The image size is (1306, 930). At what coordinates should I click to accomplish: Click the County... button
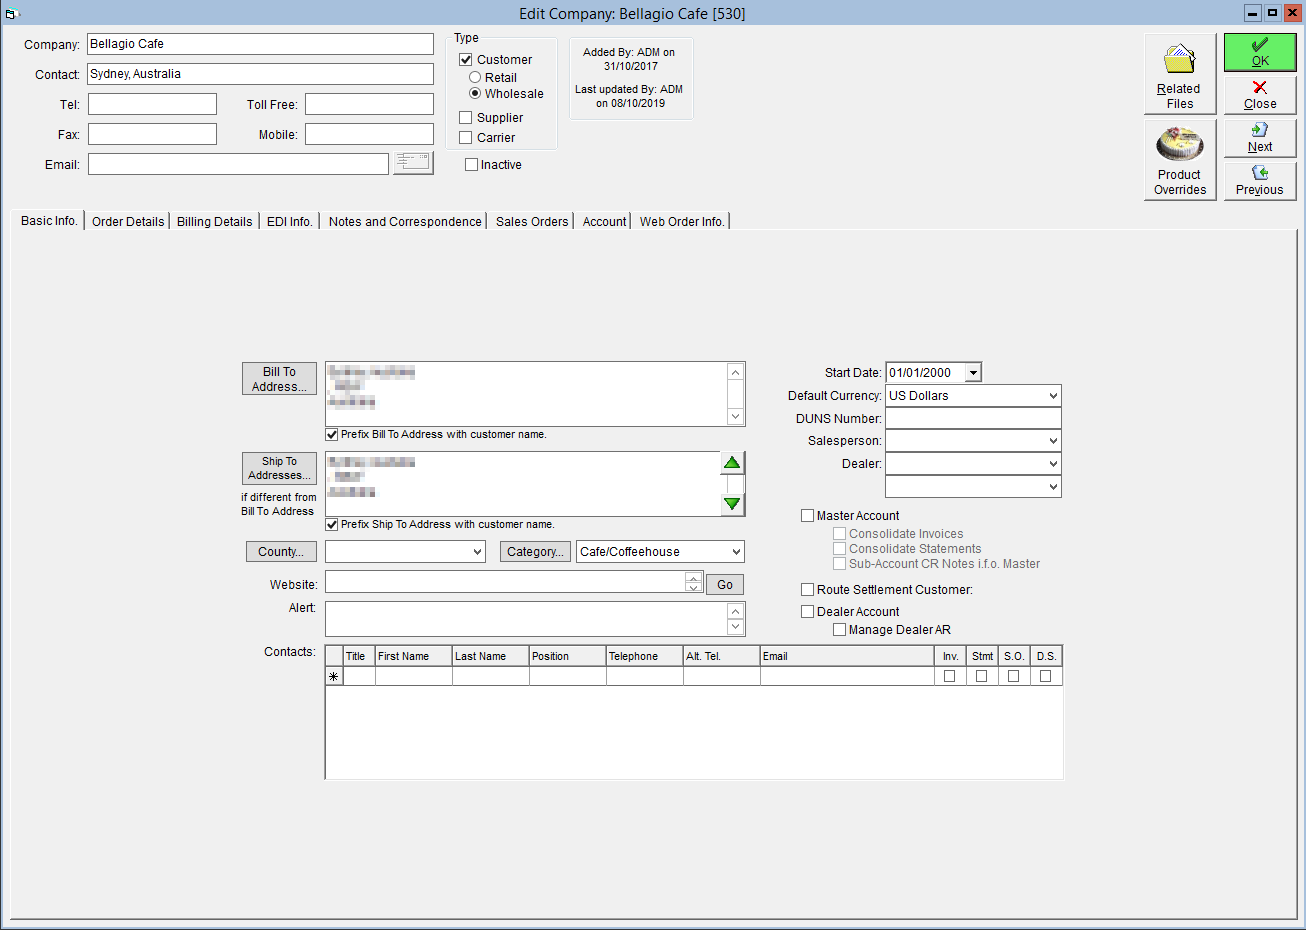tap(281, 552)
